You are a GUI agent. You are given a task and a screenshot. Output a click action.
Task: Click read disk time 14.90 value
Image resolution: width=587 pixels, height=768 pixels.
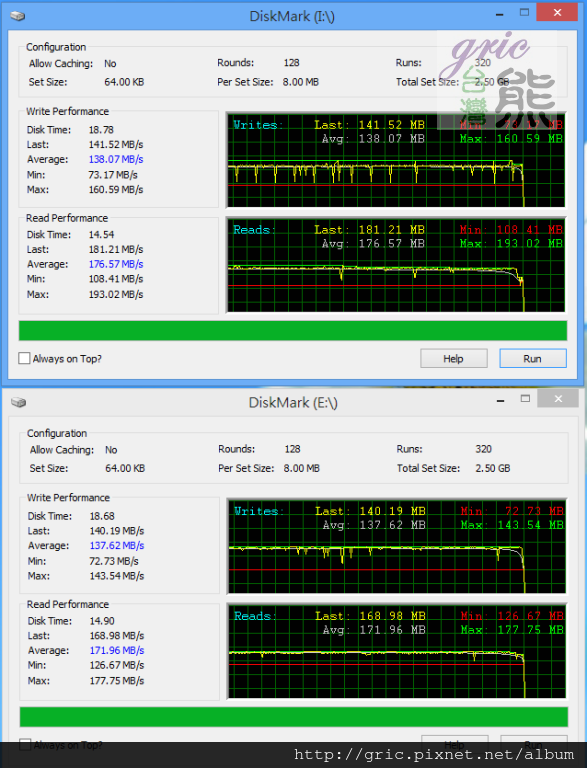102,621
